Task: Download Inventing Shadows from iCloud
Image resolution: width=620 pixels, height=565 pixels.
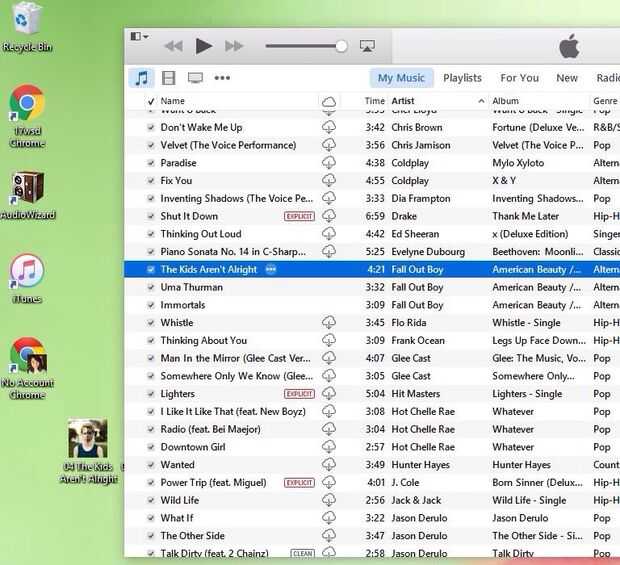Action: (329, 198)
